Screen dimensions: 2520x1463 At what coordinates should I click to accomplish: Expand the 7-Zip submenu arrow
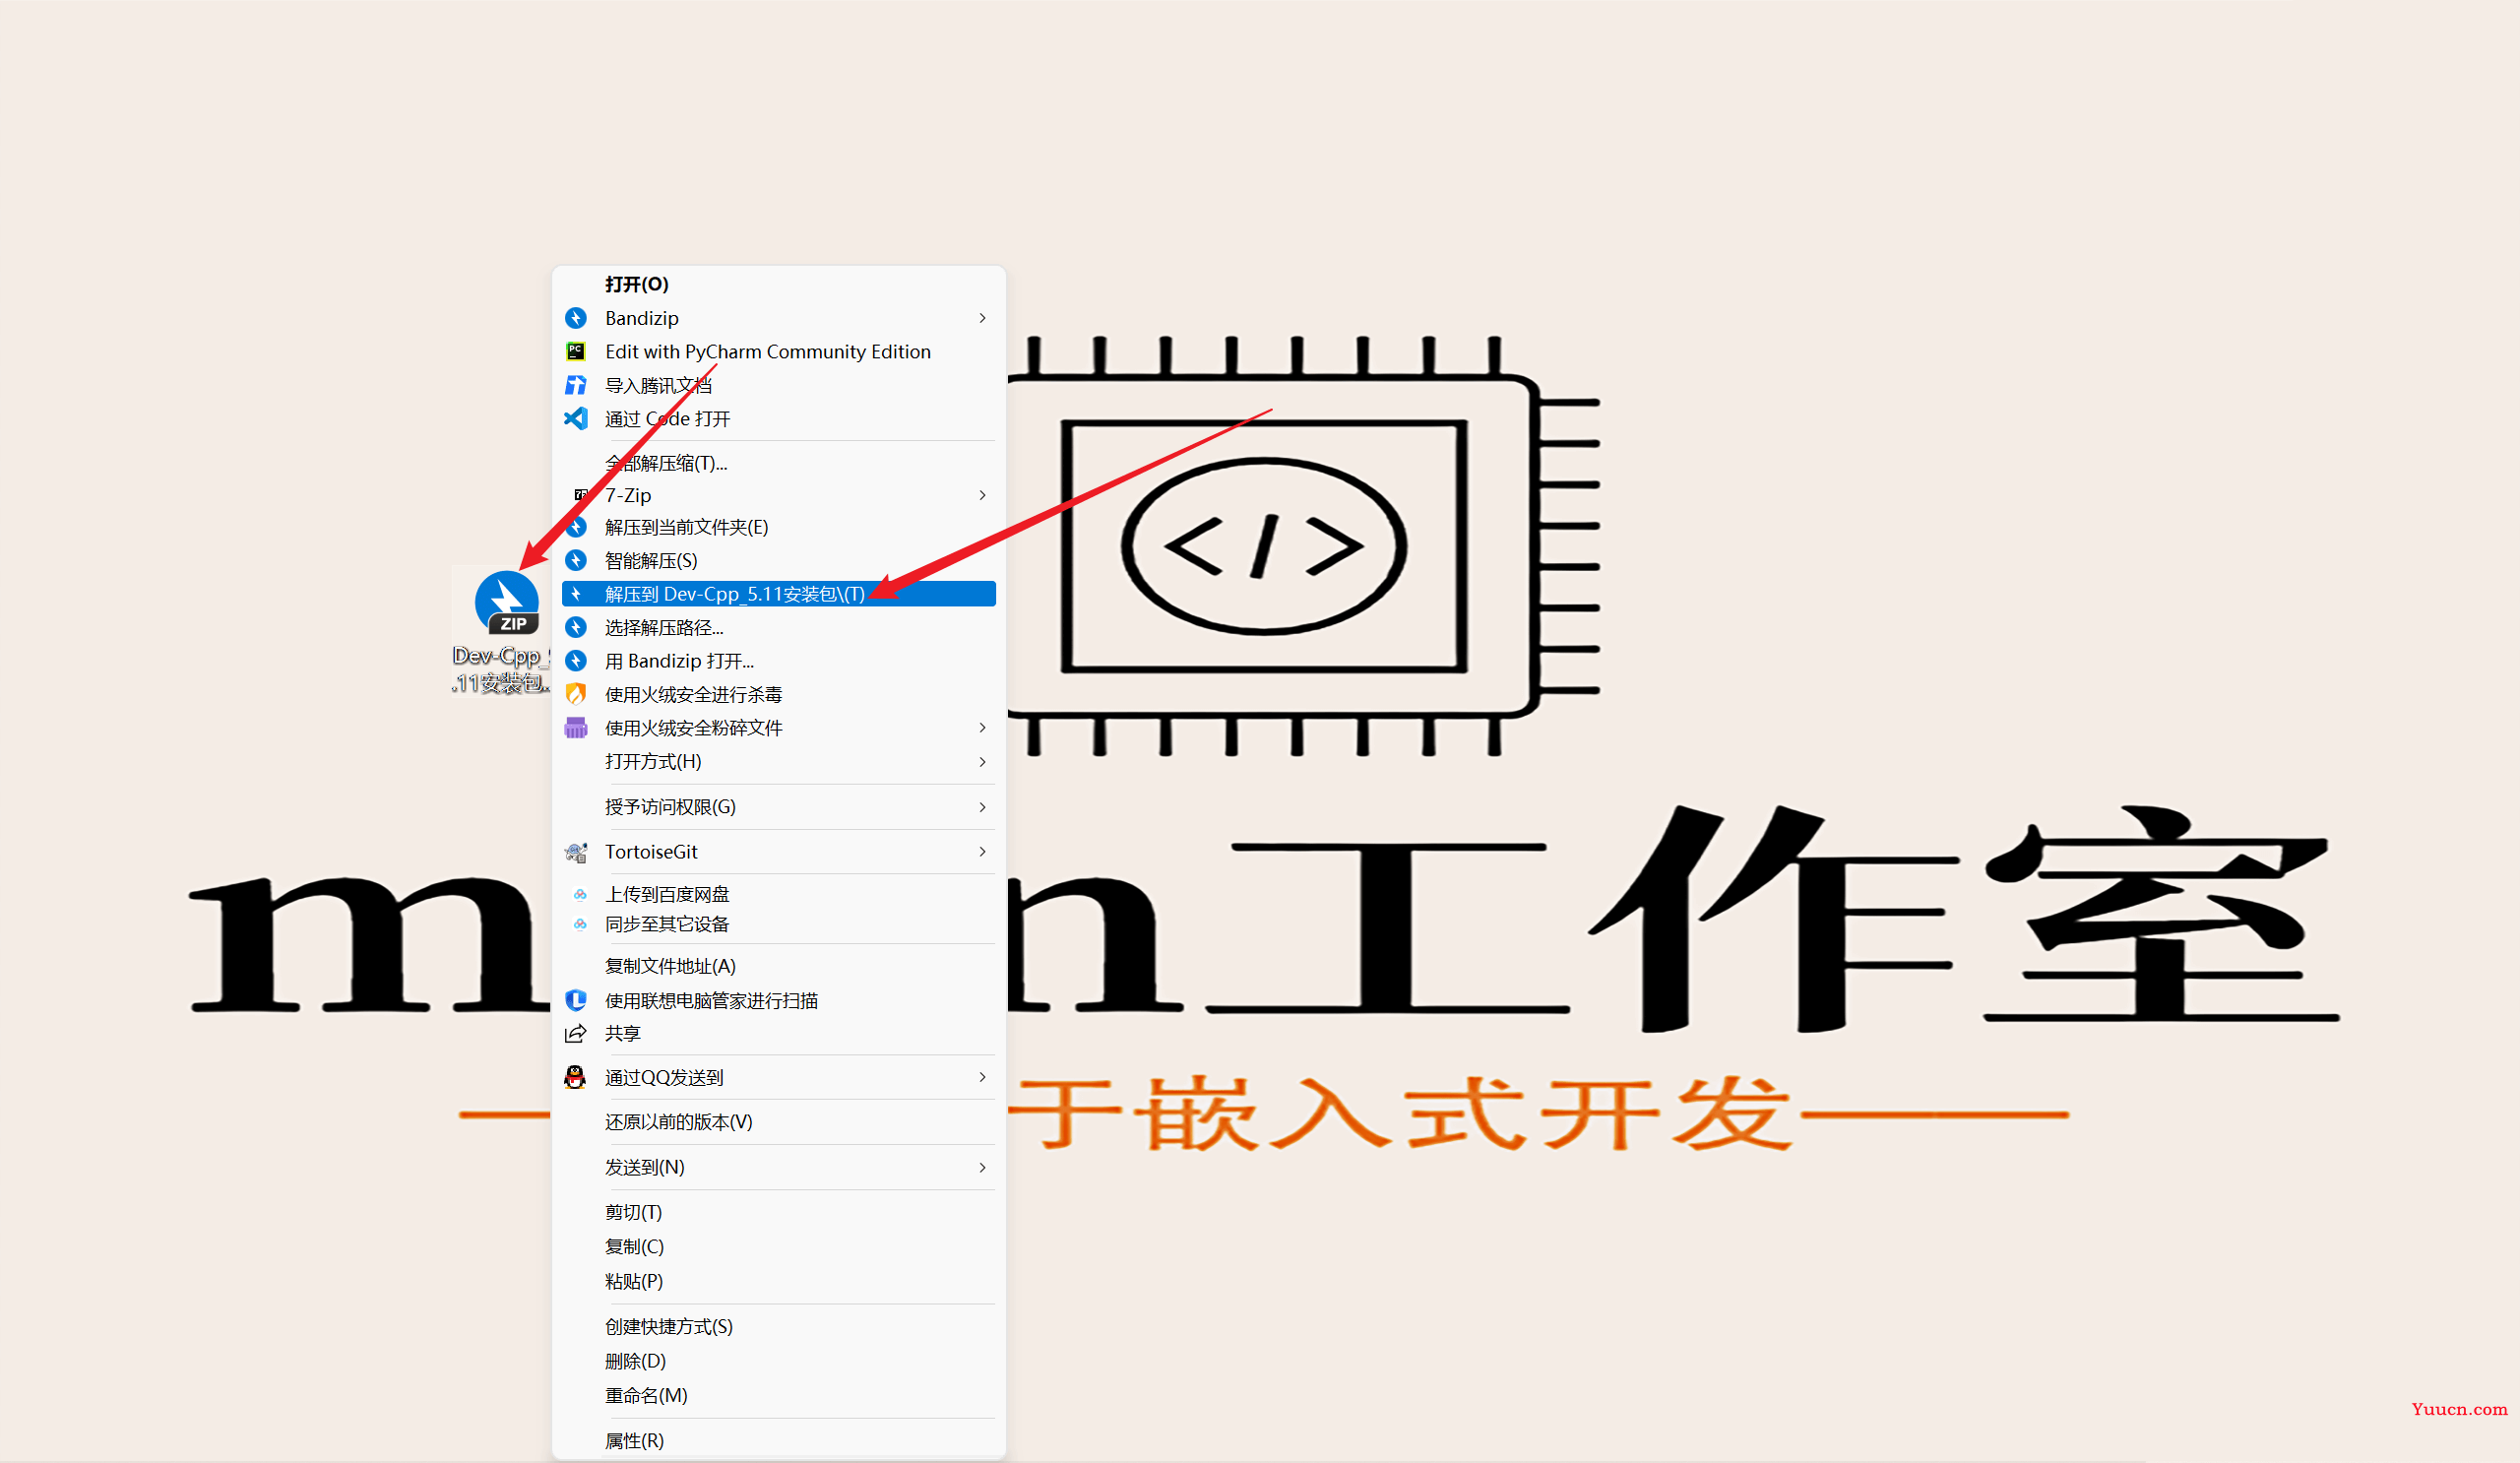pos(982,495)
